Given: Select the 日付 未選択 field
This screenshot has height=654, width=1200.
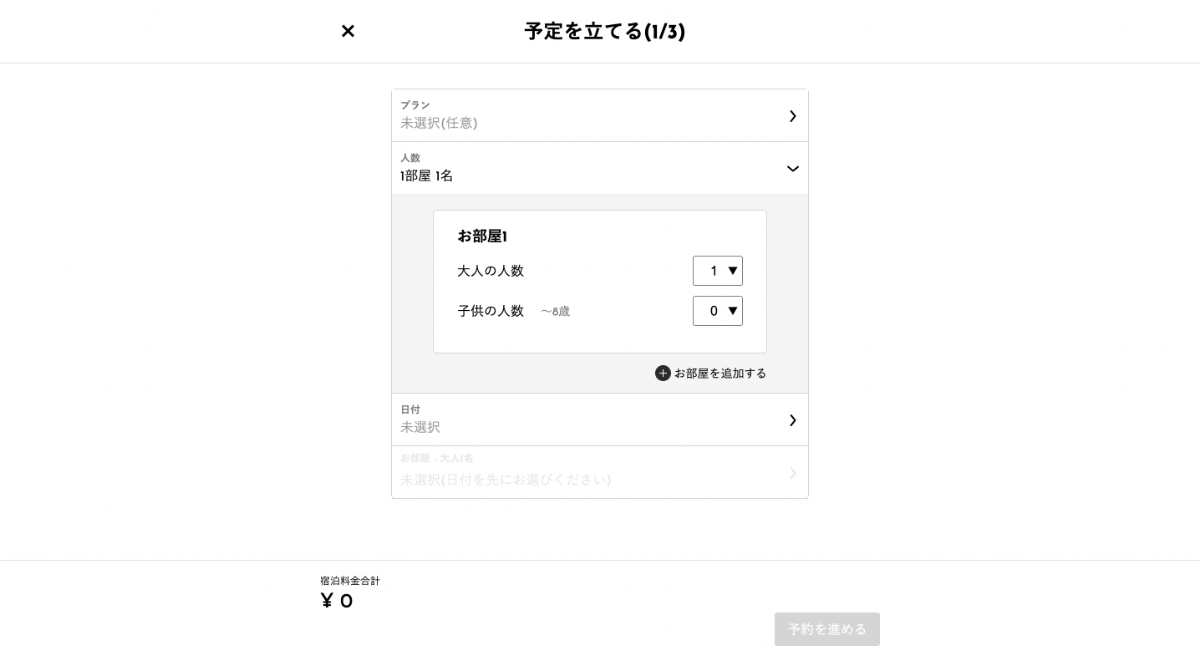Looking at the screenshot, I should tap(421, 427).
